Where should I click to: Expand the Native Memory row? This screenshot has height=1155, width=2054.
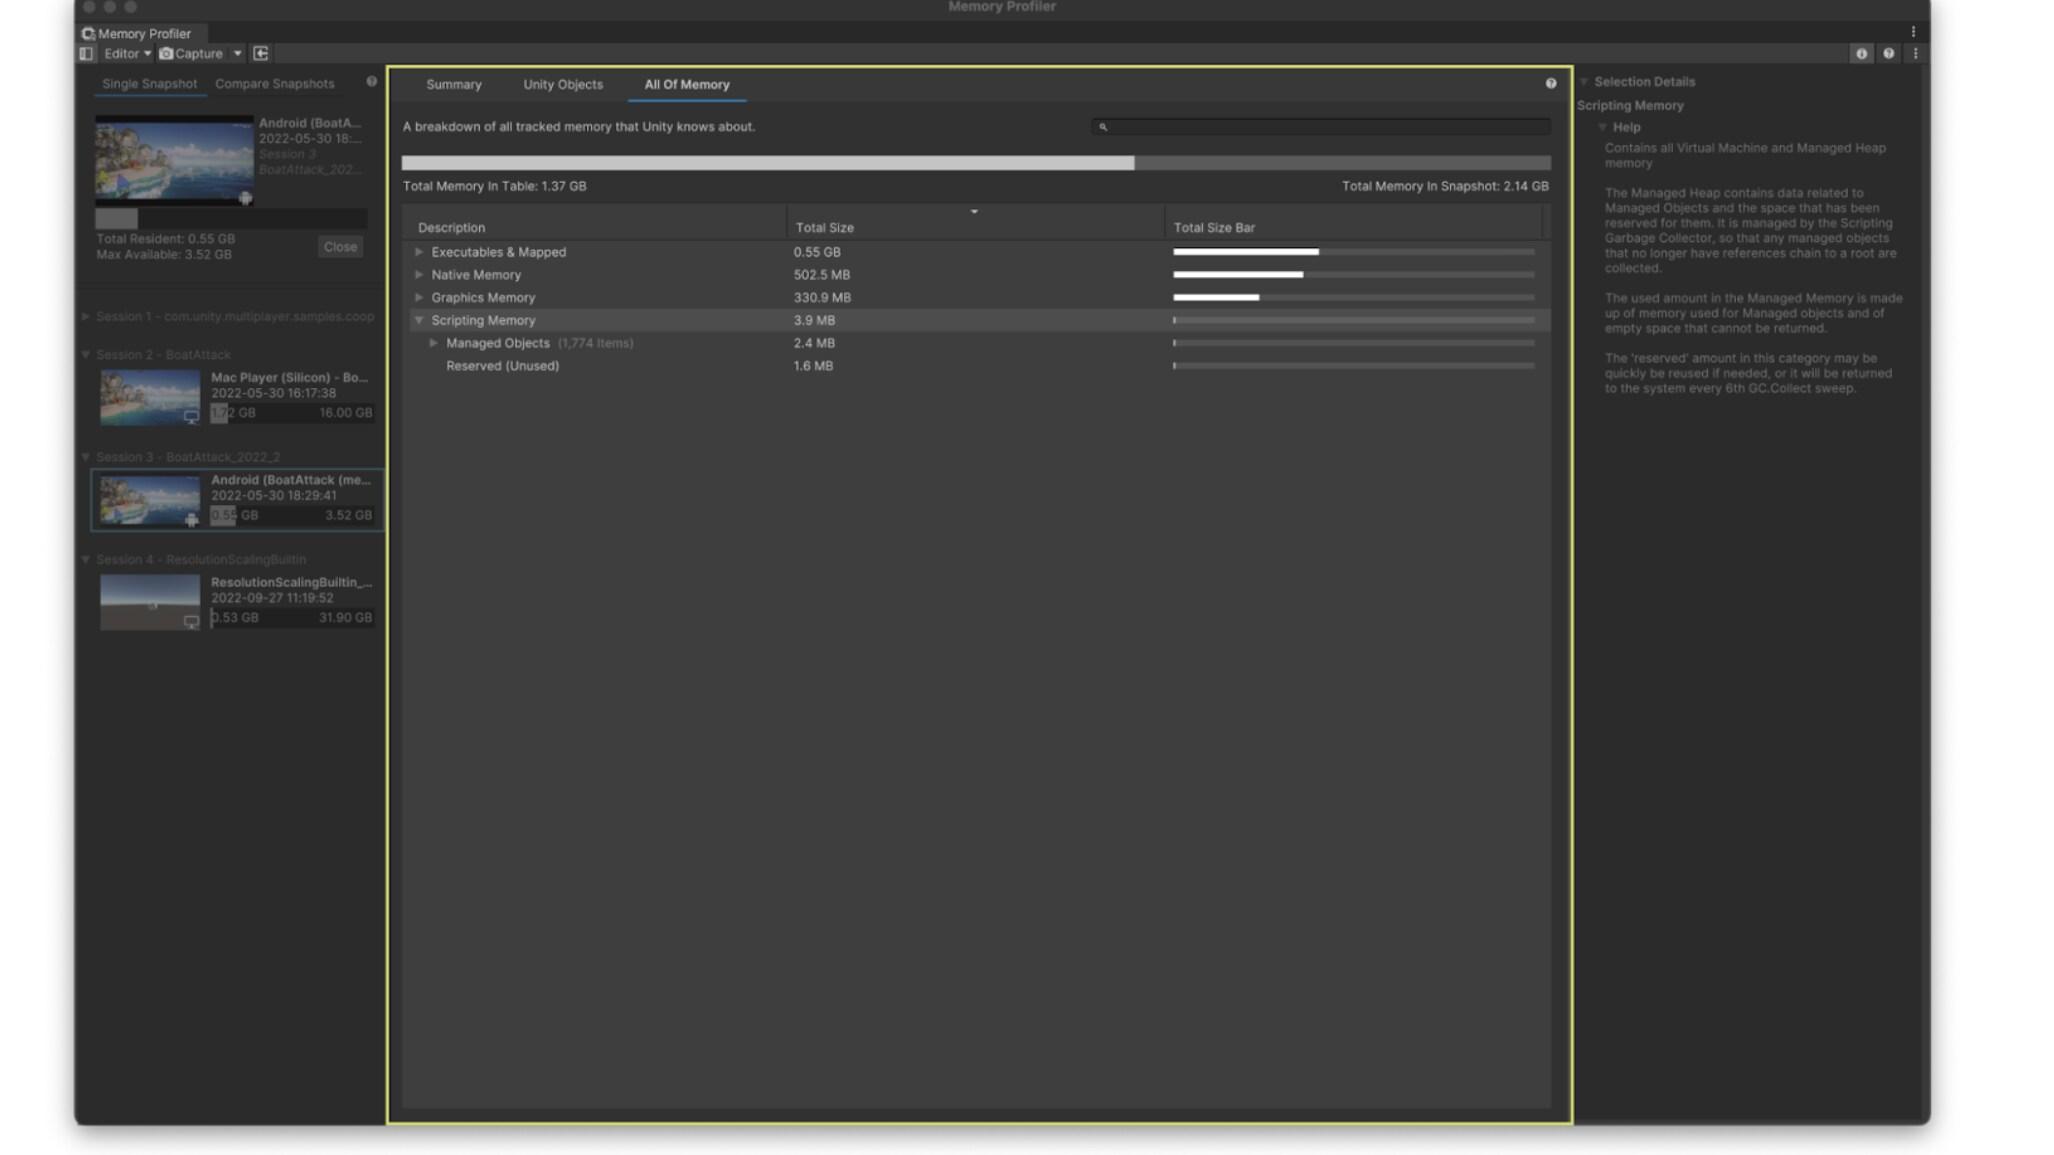pos(419,274)
